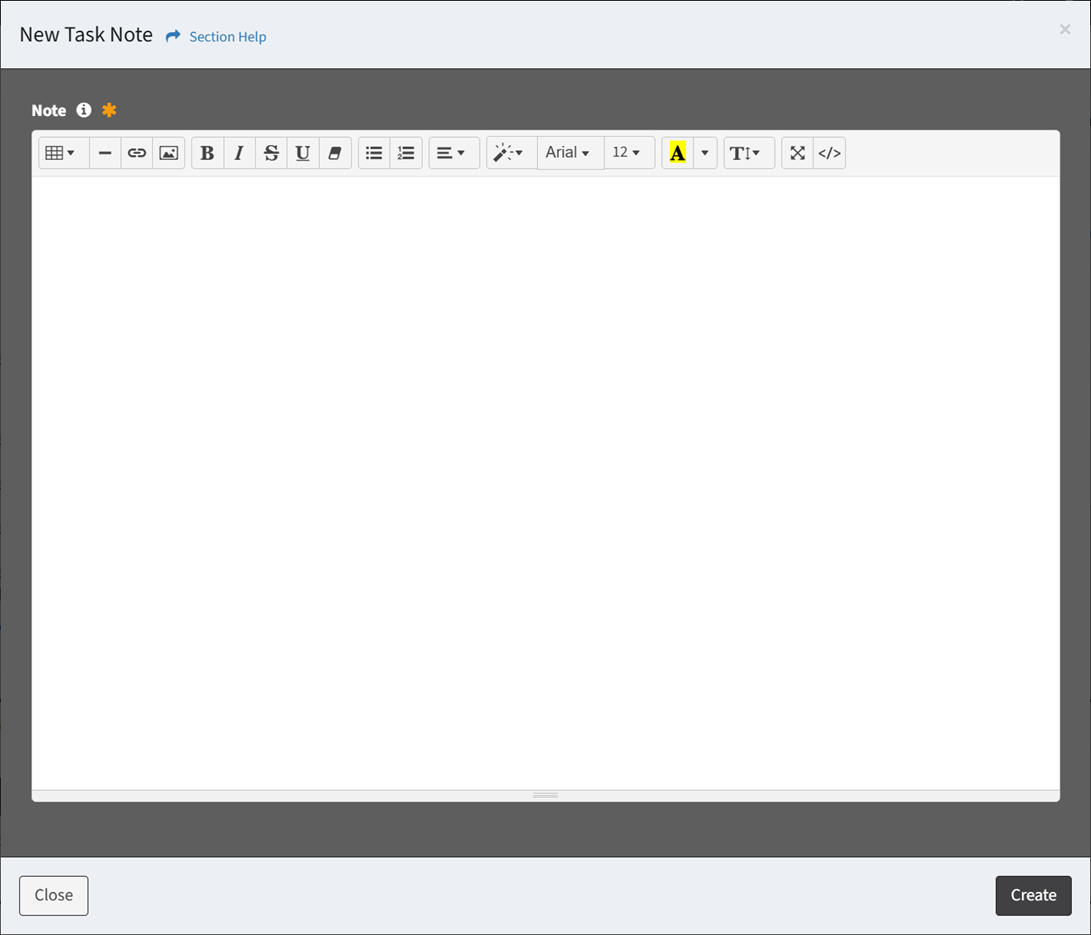This screenshot has width=1091, height=935.
Task: Open the Section Help link
Action: pos(227,37)
